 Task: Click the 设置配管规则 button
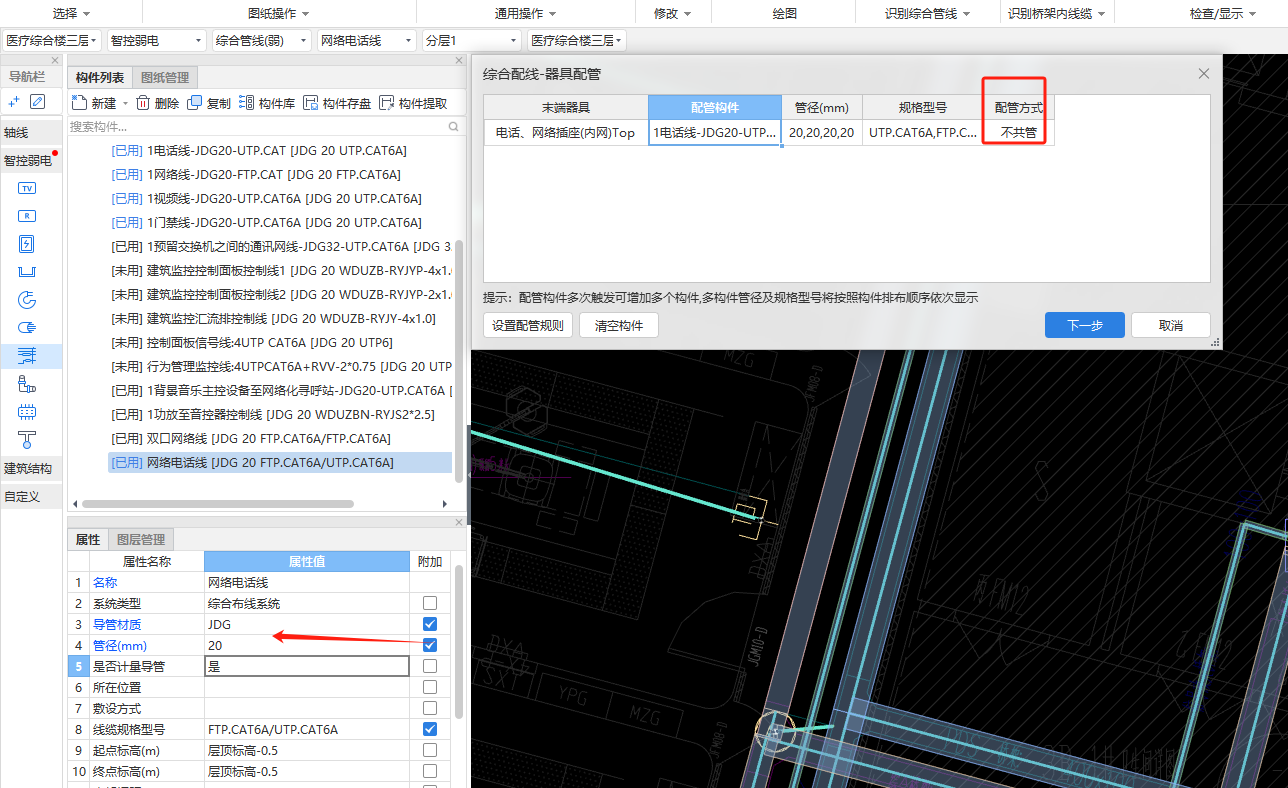click(528, 325)
